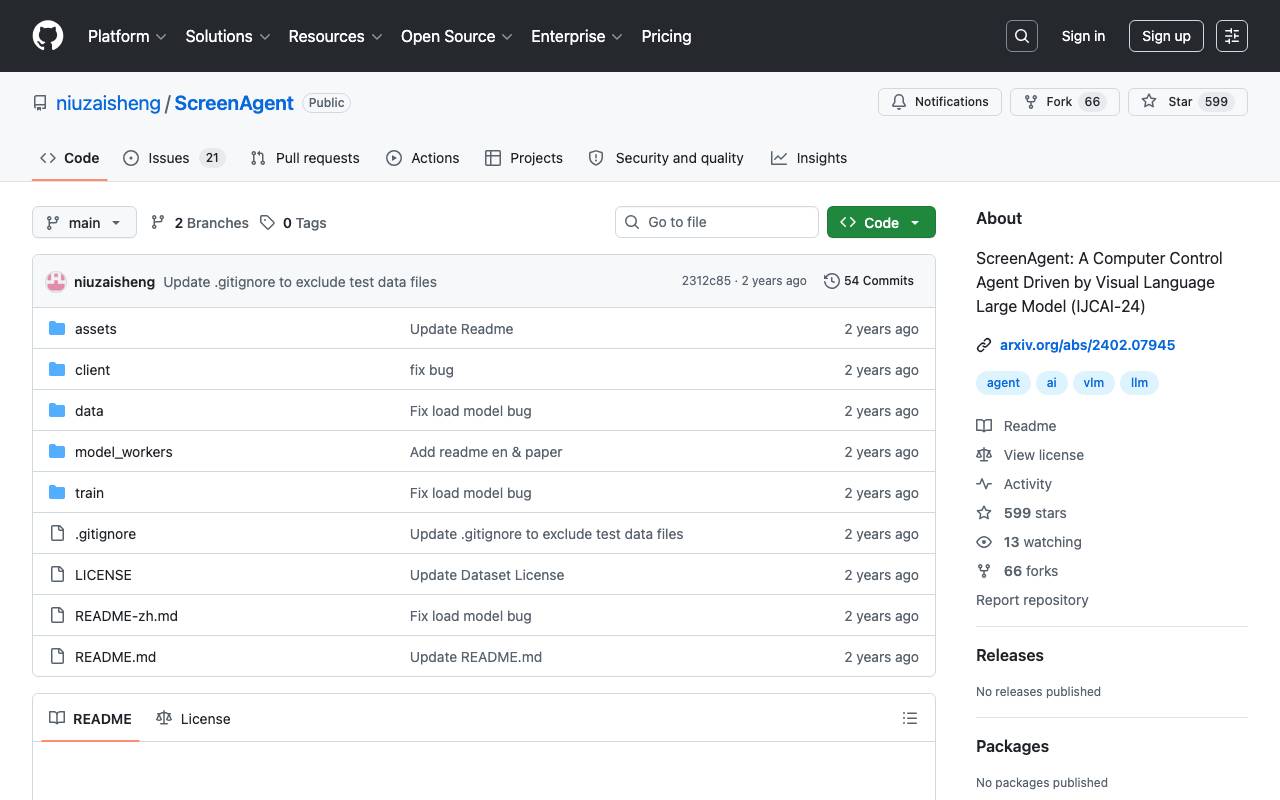The image size is (1280, 800).
Task: Open commit hash 2312c85
Action: click(x=706, y=281)
